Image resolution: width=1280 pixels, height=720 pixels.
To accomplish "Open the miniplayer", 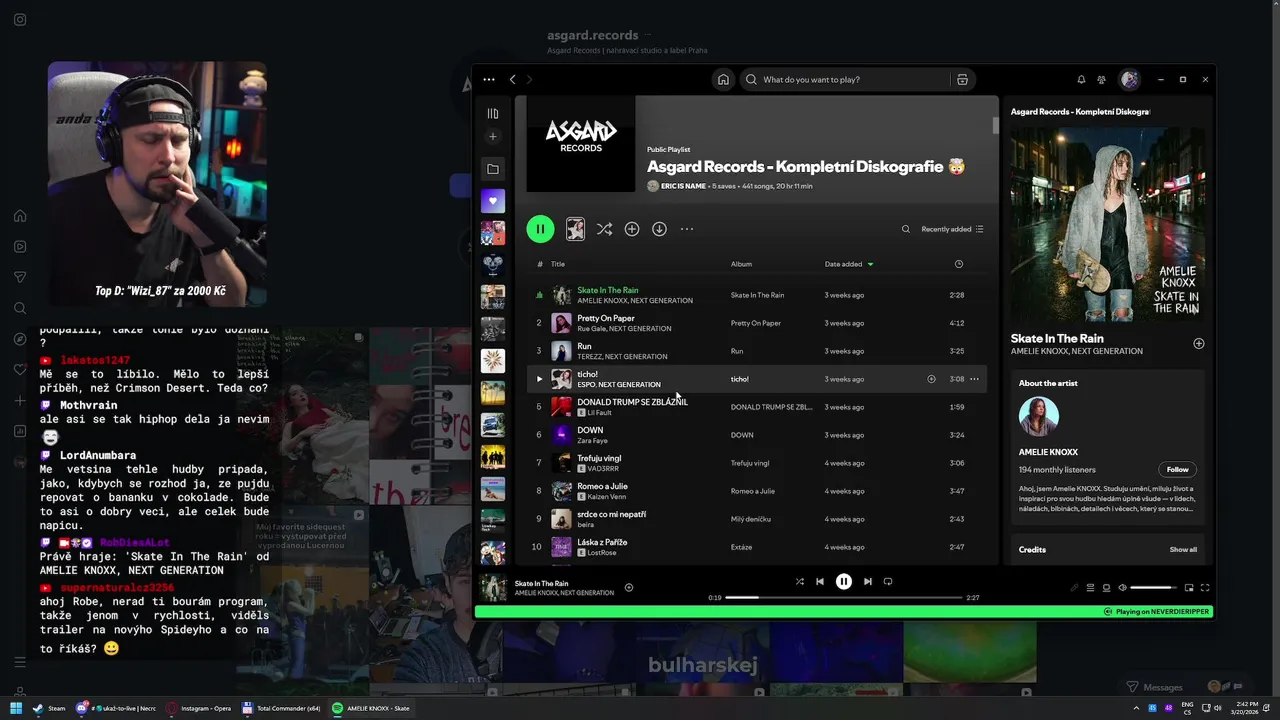I will coord(1189,588).
